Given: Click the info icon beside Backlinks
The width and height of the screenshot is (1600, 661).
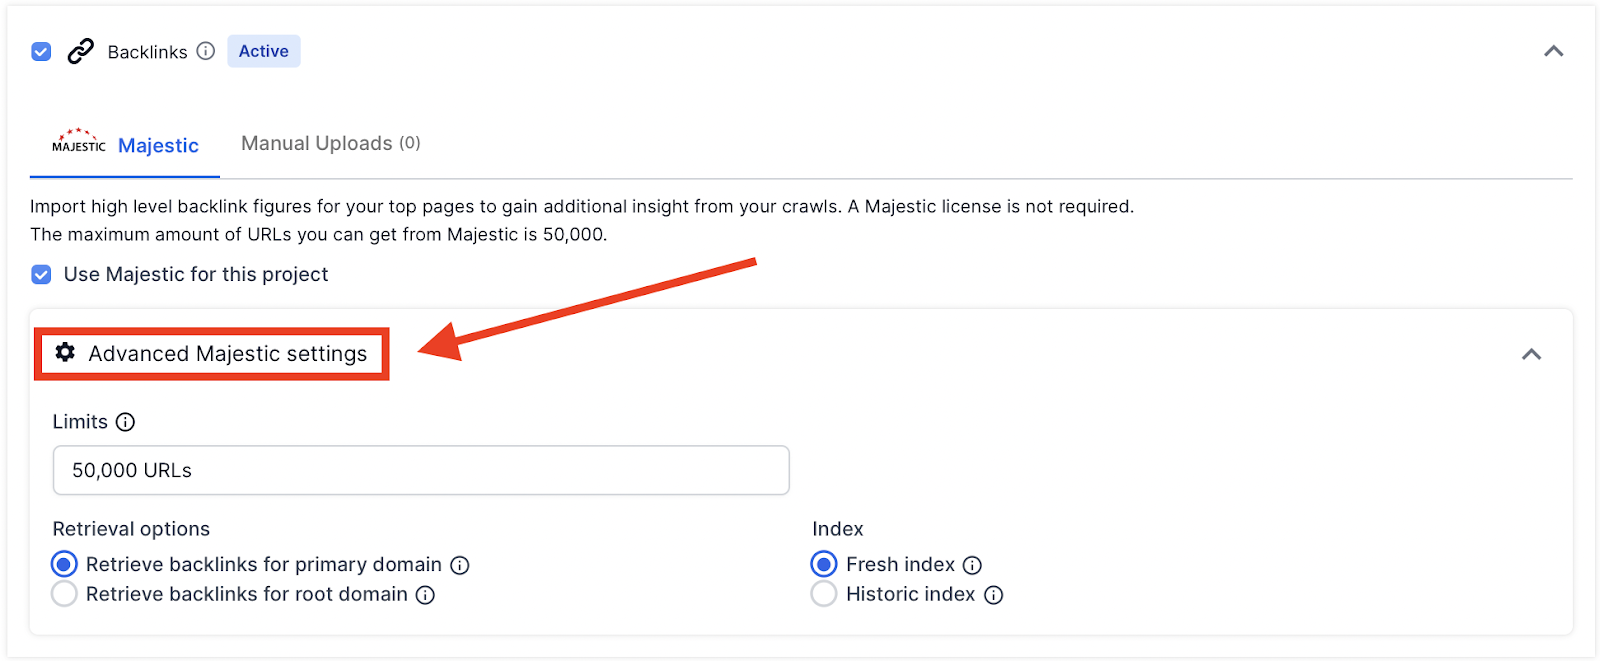Looking at the screenshot, I should (206, 51).
